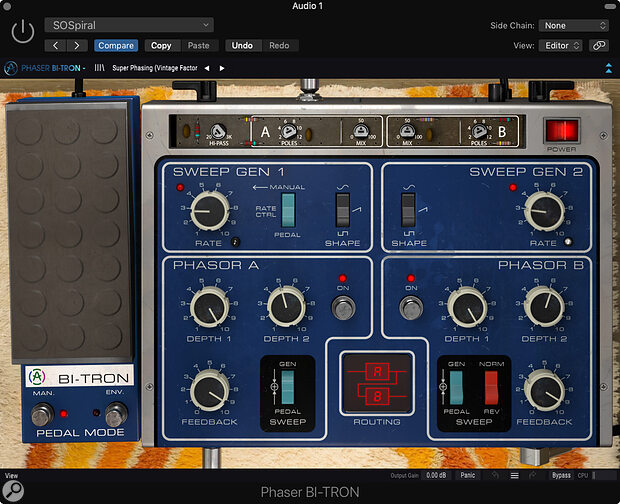Click Sweep Gen 2 RATE knob
Viewport: 620px width, 504px height.
(x=544, y=211)
